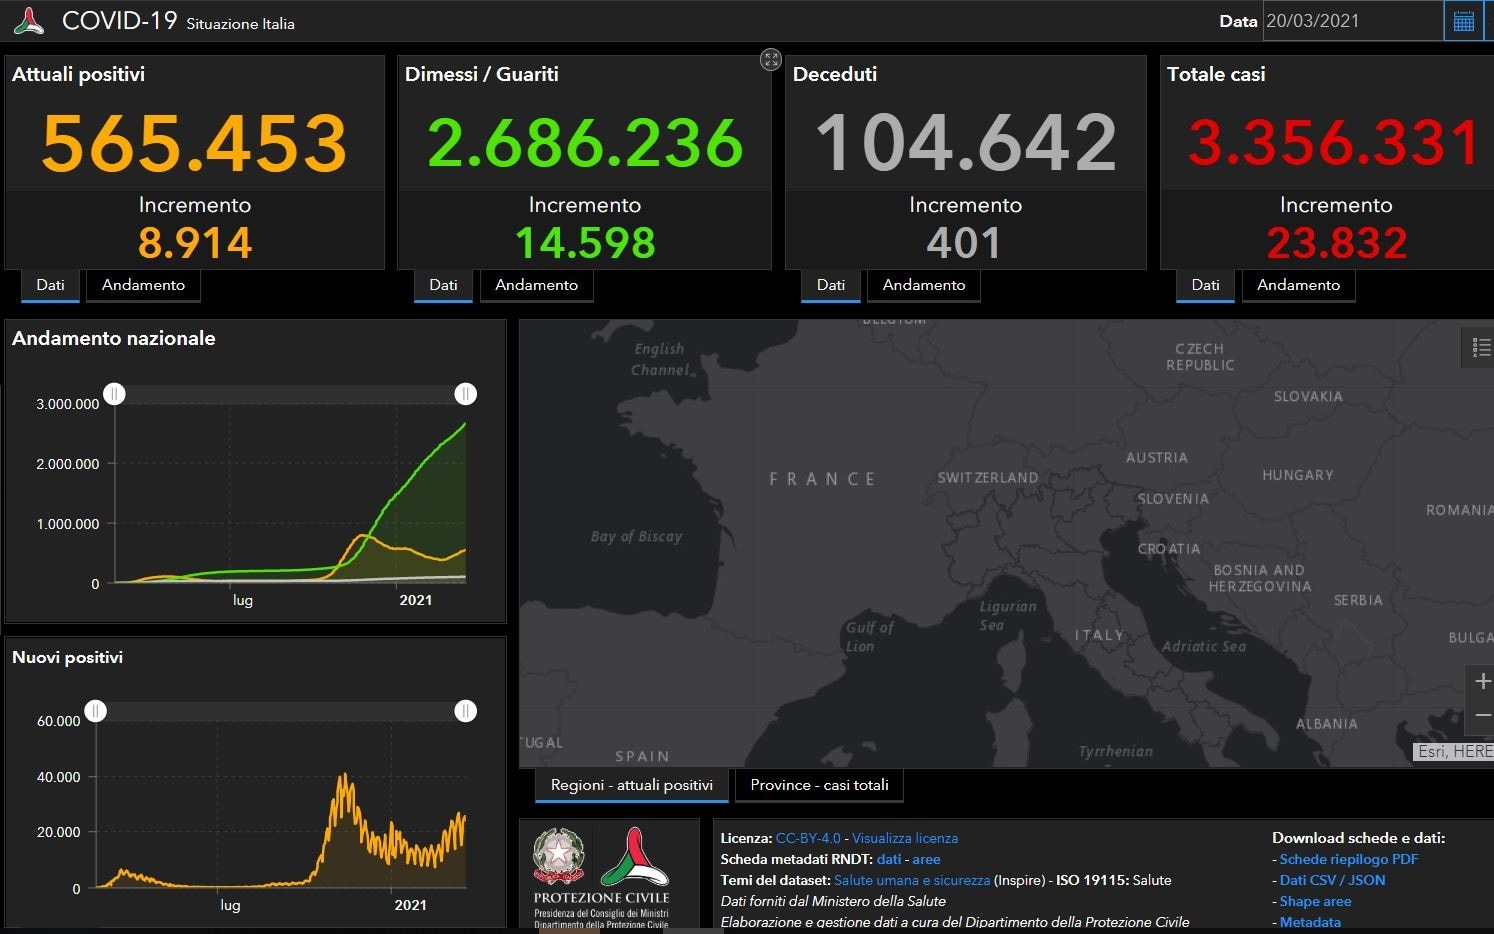Open the RNDT dati metadata link
This screenshot has height=934, width=1494.
(889, 859)
